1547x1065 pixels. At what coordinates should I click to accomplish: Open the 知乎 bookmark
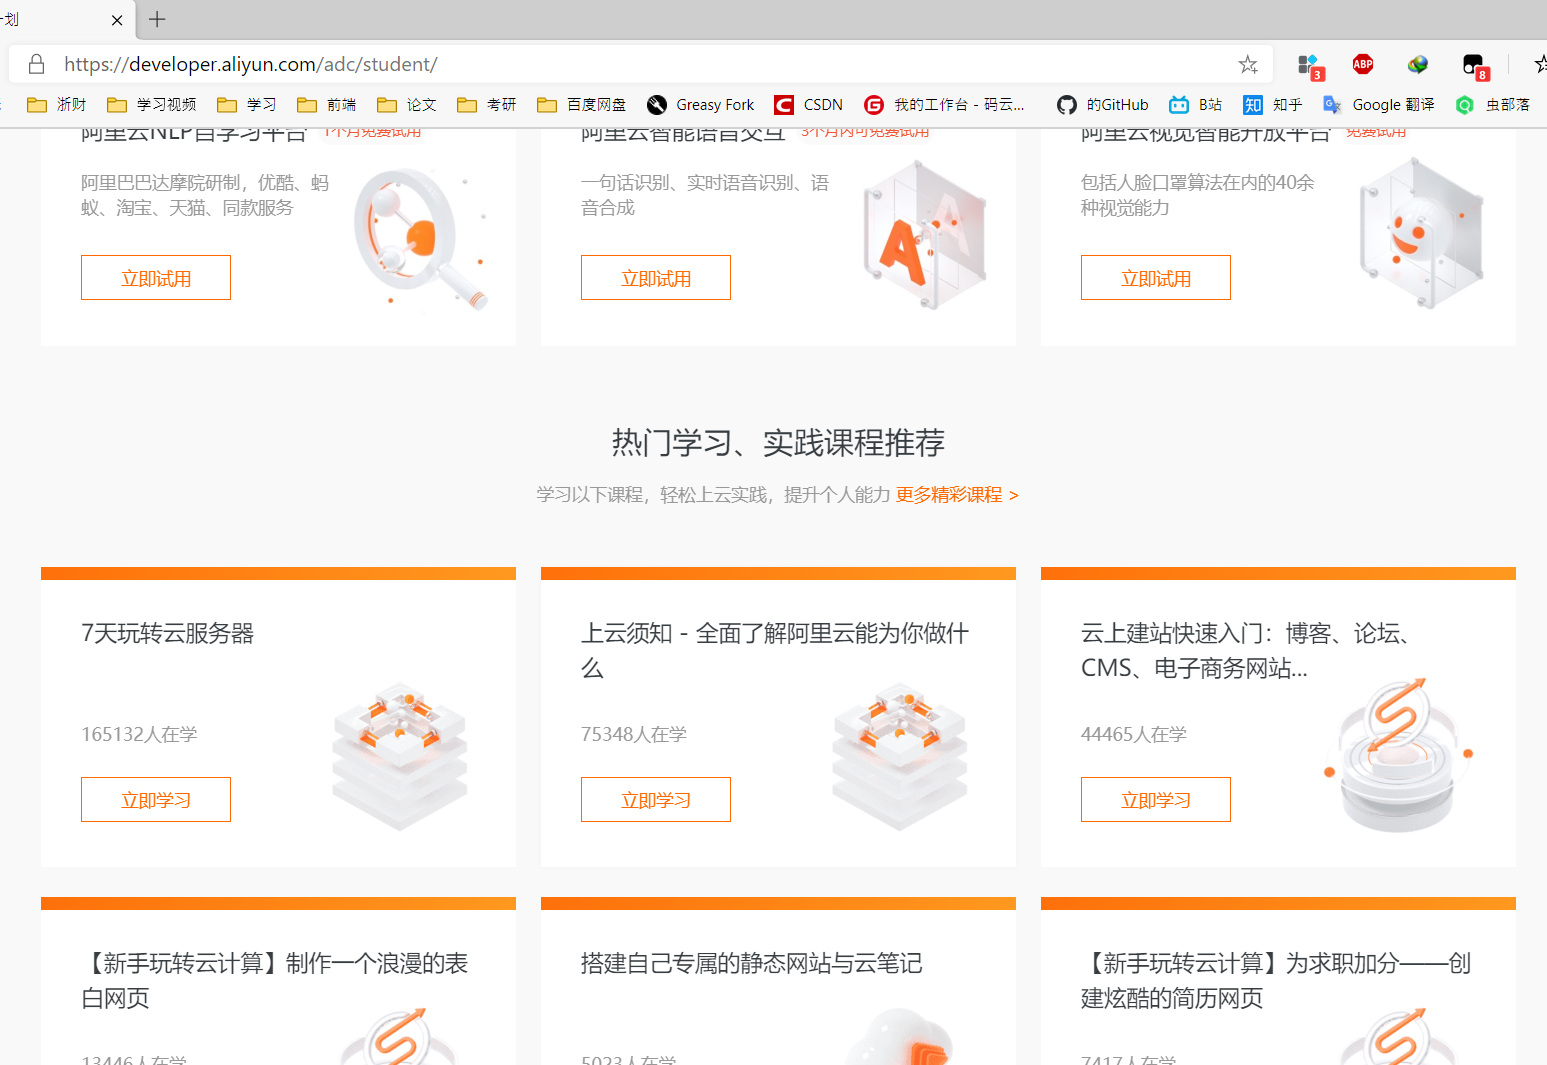[1273, 105]
